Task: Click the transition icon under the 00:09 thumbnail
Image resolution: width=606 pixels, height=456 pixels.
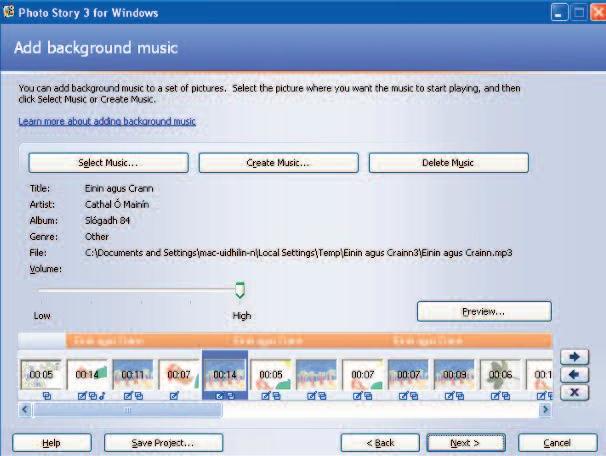Action: (x=460, y=396)
